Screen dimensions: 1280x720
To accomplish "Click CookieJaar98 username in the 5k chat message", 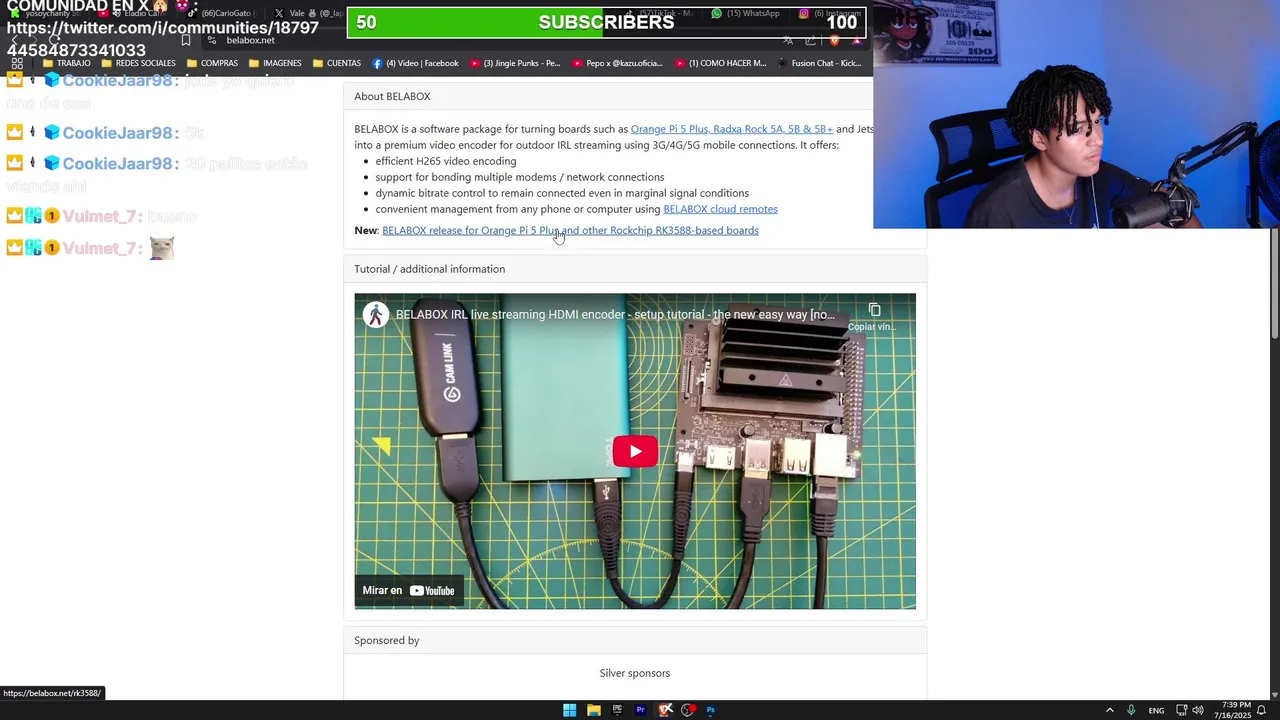I will pos(120,133).
